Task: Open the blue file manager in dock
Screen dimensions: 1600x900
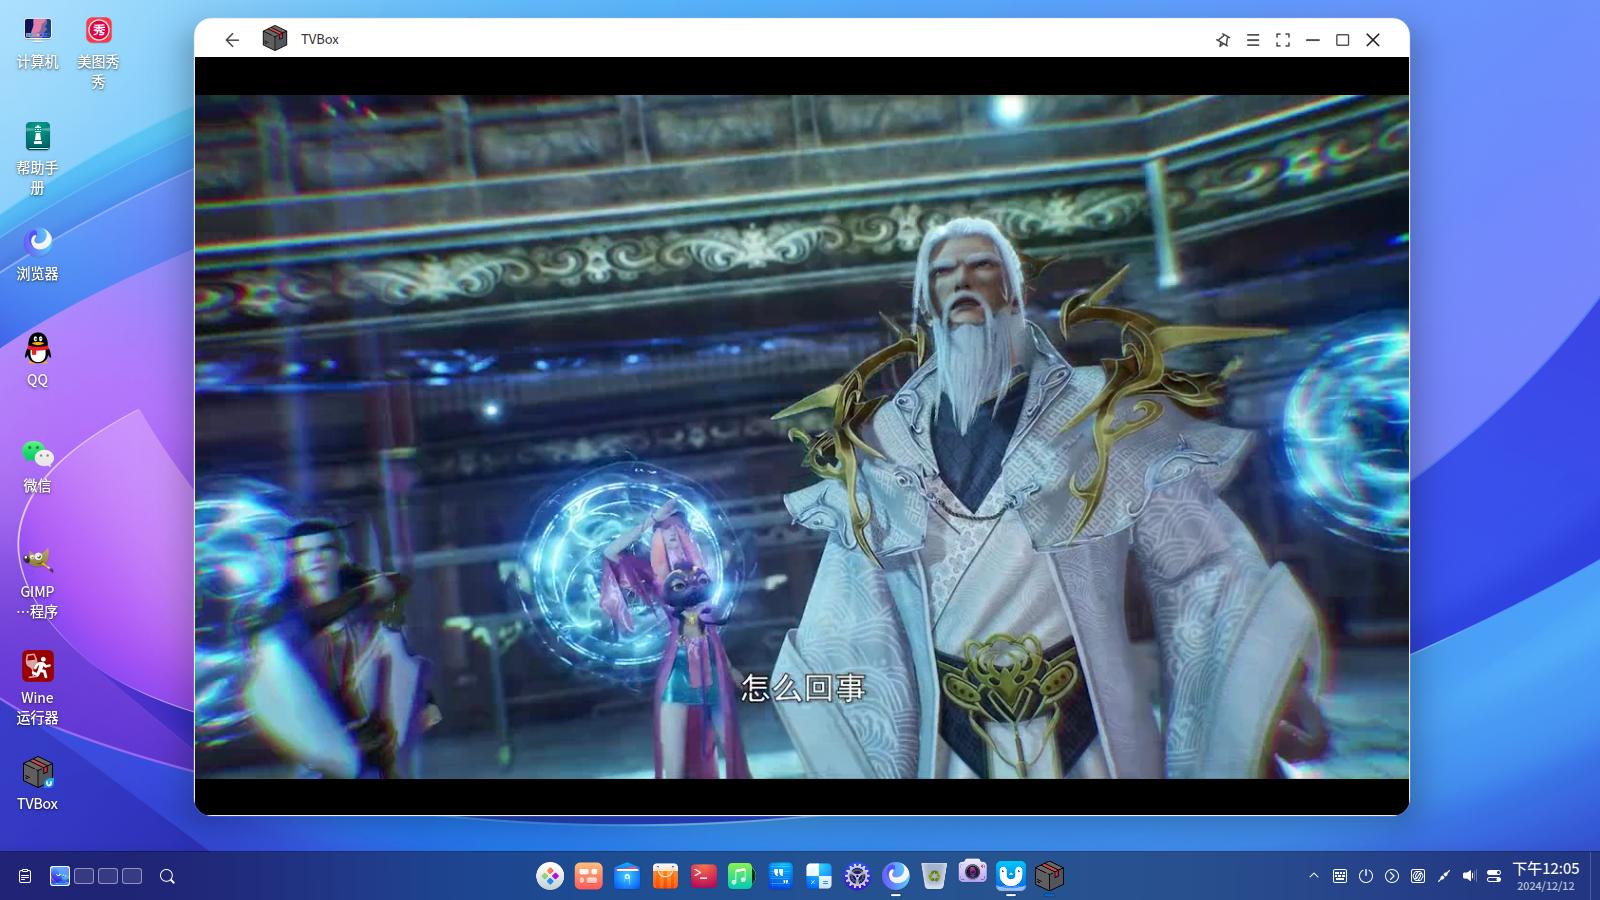Action: 627,876
